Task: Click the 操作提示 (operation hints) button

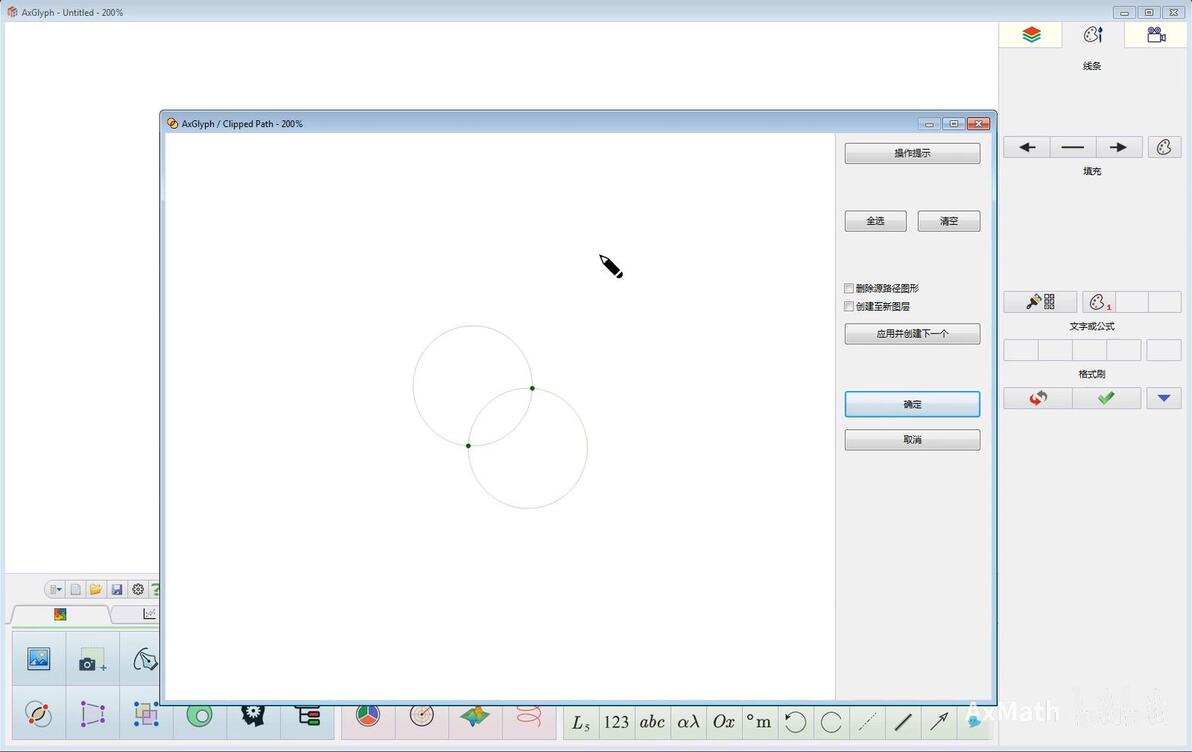Action: tap(912, 154)
